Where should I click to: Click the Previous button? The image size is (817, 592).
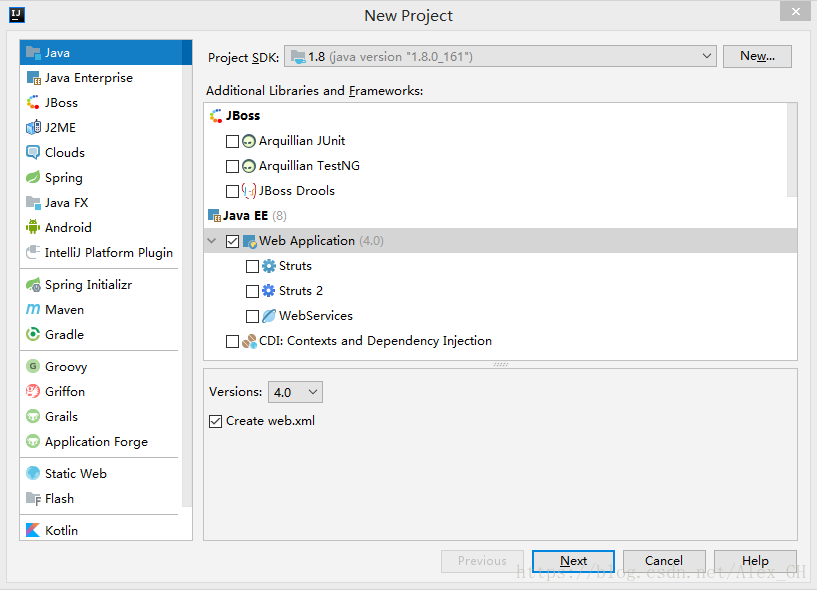[x=482, y=561]
